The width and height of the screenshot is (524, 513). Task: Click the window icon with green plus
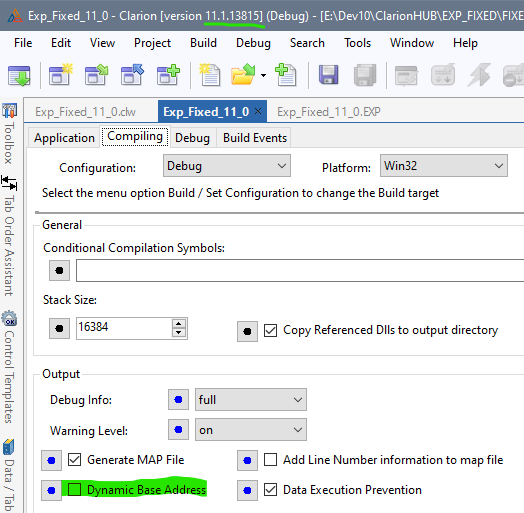168,75
